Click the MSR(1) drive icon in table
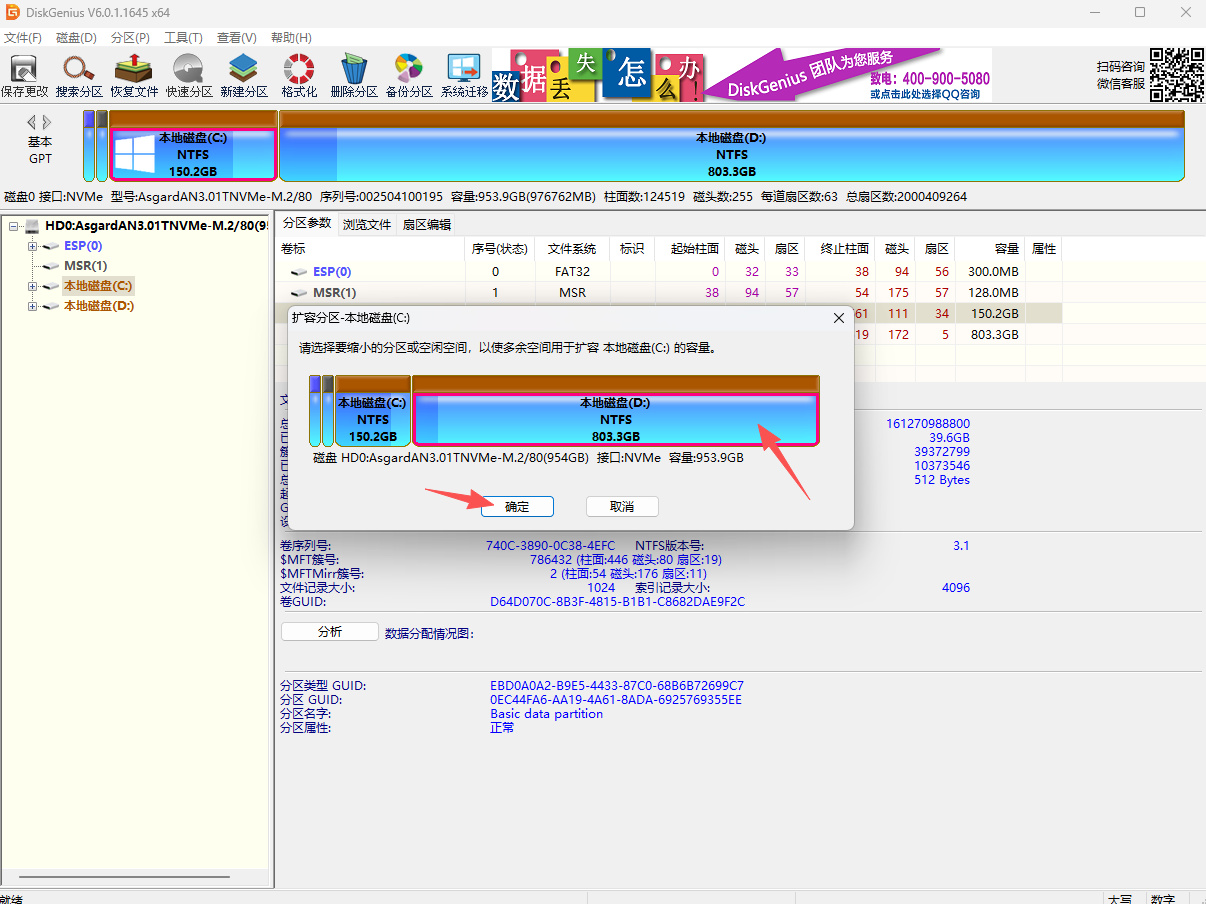 (298, 293)
